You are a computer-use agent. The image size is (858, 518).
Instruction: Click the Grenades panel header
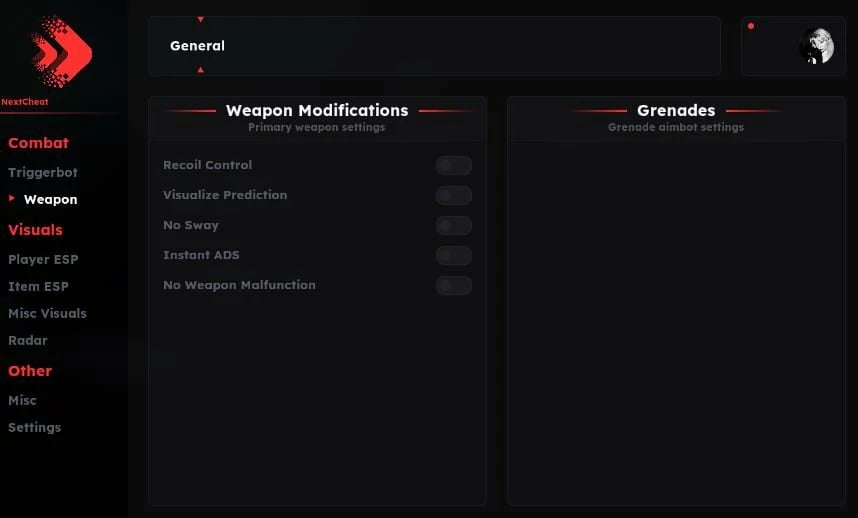click(x=676, y=110)
